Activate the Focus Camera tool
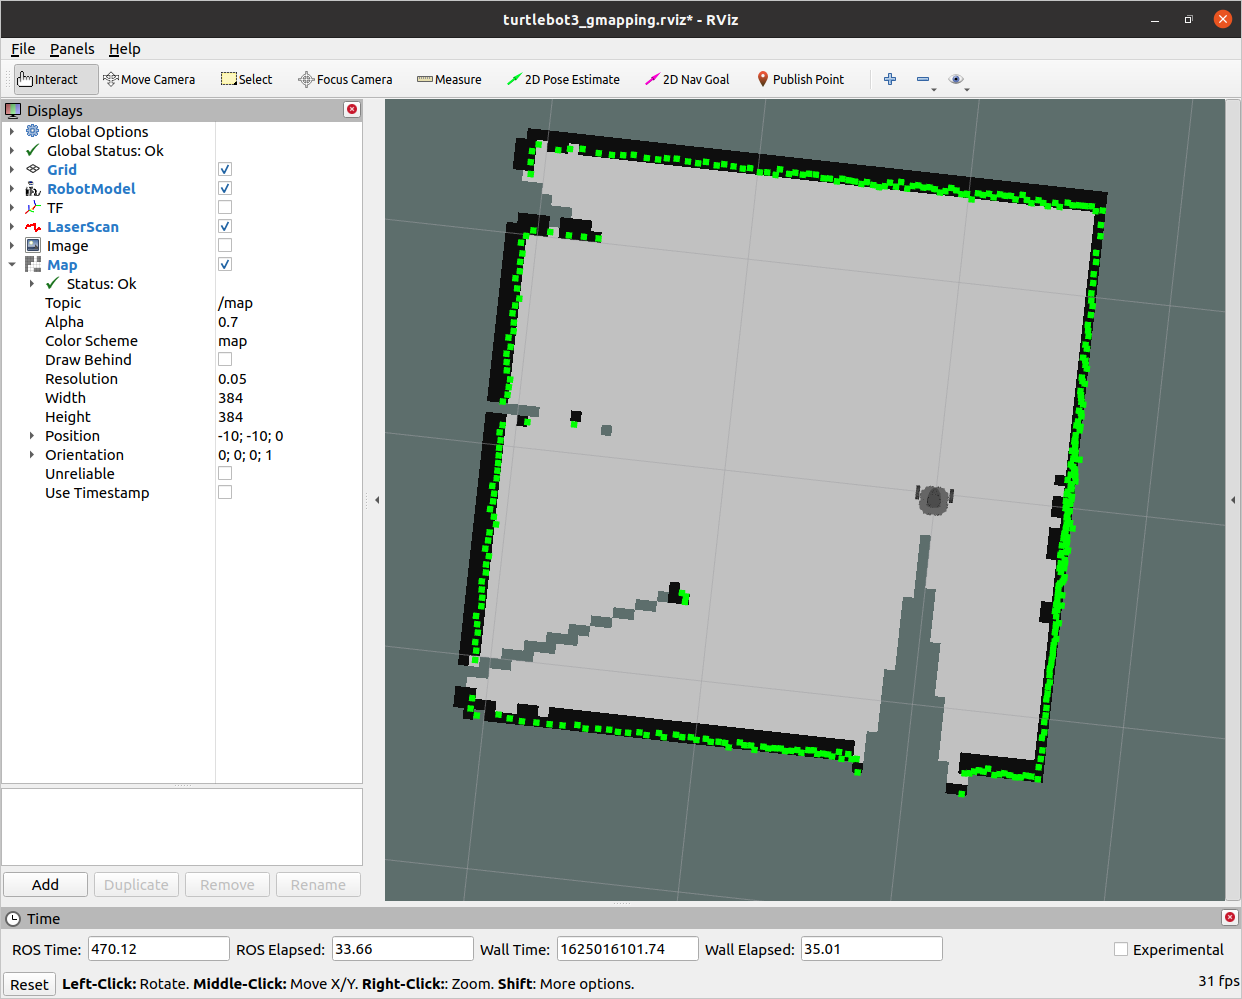The height and width of the screenshot is (999, 1242). tap(345, 80)
